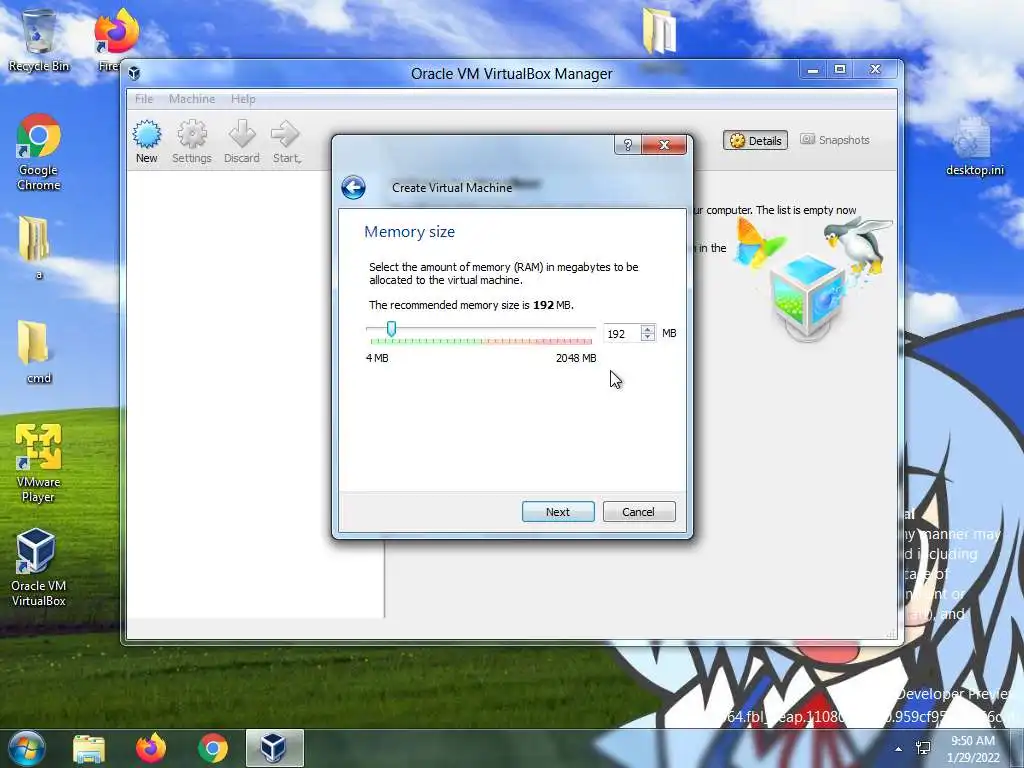
Task: Click the 'Create Virtual Machine' title text
Action: point(452,188)
